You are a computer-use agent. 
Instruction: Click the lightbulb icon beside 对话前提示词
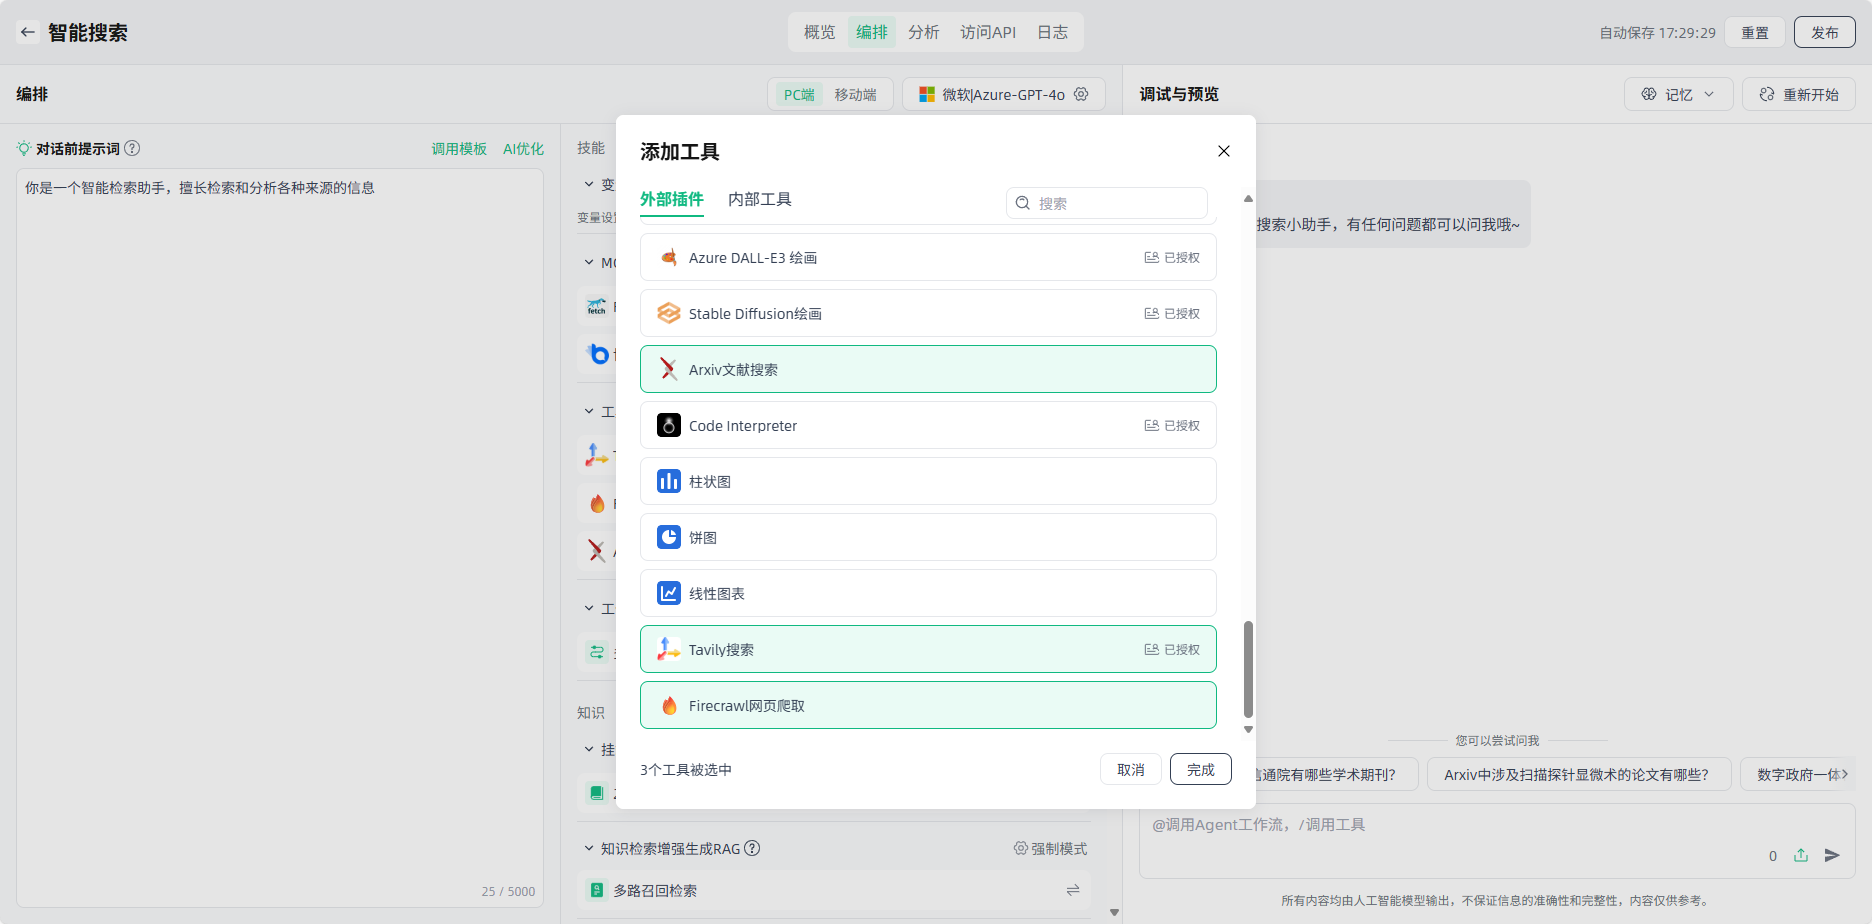(x=24, y=148)
